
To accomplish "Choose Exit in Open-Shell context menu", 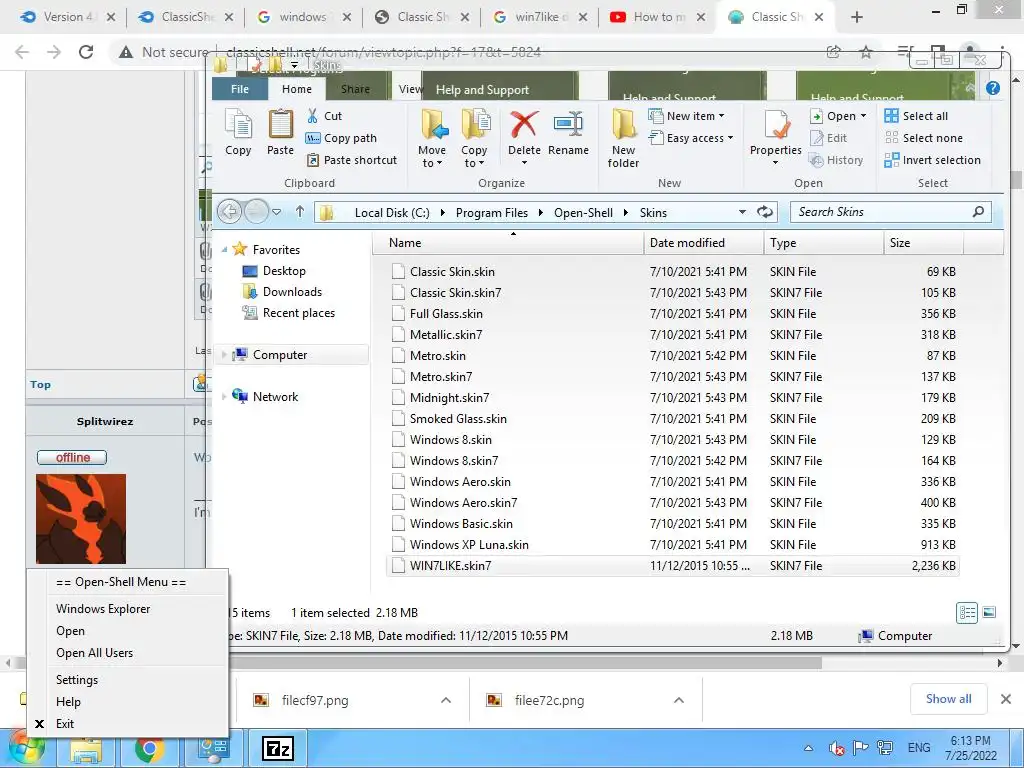I will (x=65, y=724).
